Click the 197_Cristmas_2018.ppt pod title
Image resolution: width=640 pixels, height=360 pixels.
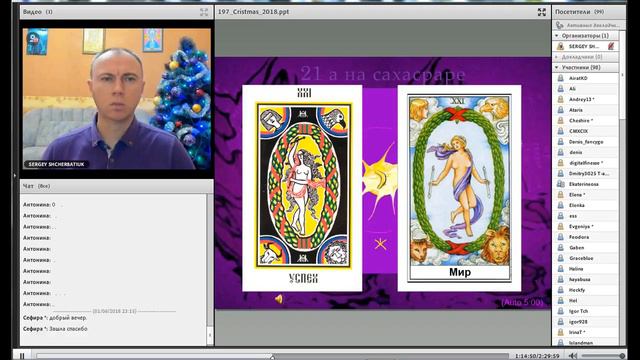(x=253, y=12)
